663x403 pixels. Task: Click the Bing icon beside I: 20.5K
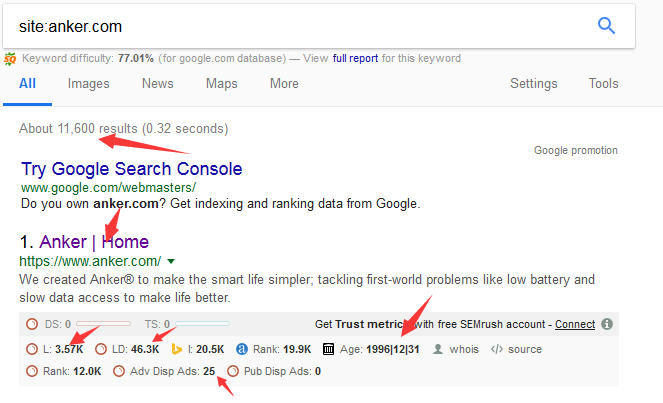pyautogui.click(x=177, y=349)
